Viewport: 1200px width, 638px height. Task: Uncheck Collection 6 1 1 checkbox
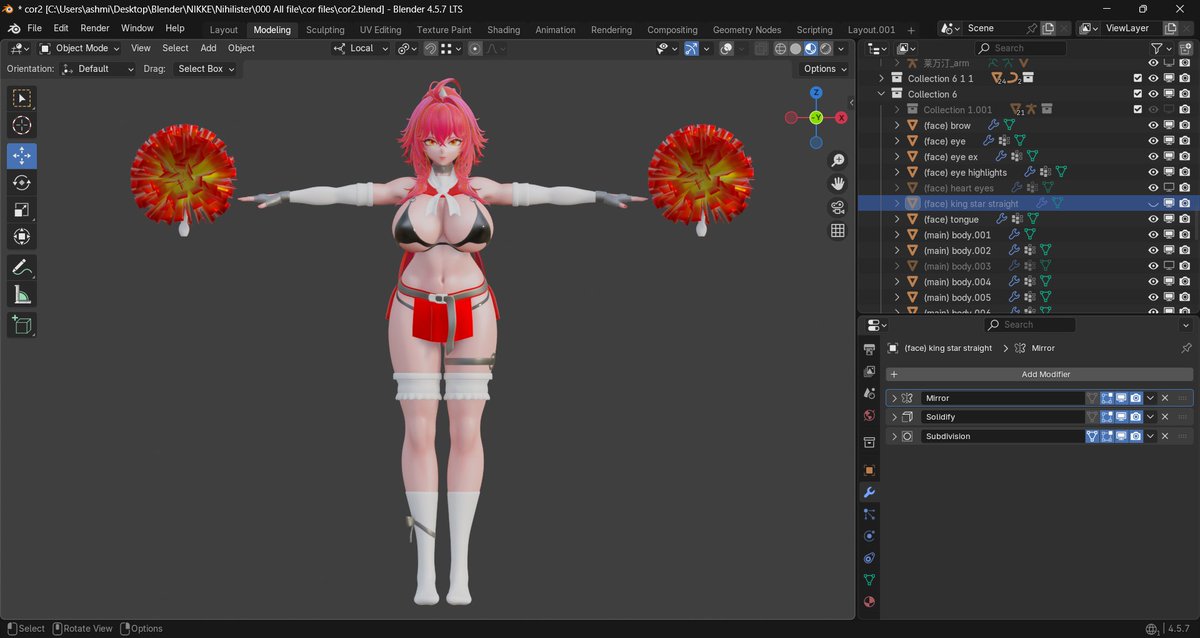1138,78
